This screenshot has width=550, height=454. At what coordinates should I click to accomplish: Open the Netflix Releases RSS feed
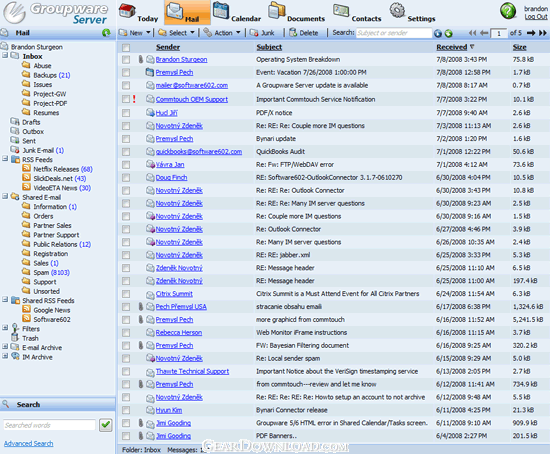pyautogui.click(x=57, y=169)
